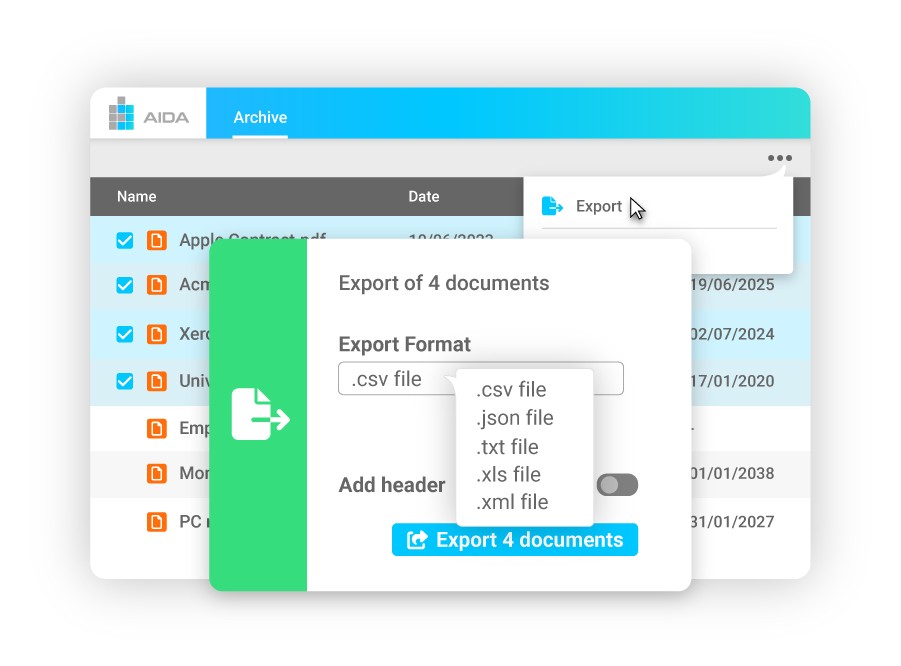Choose .xls file from the format list
This screenshot has width=901, height=666.
coord(508,474)
